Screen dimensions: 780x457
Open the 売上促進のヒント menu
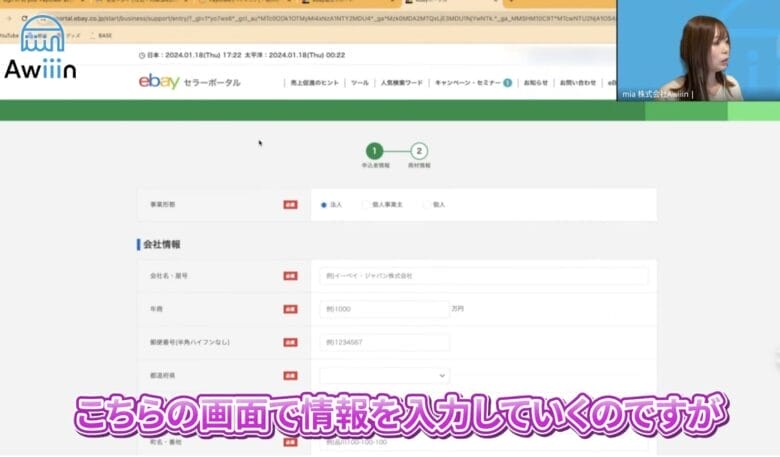click(x=314, y=83)
